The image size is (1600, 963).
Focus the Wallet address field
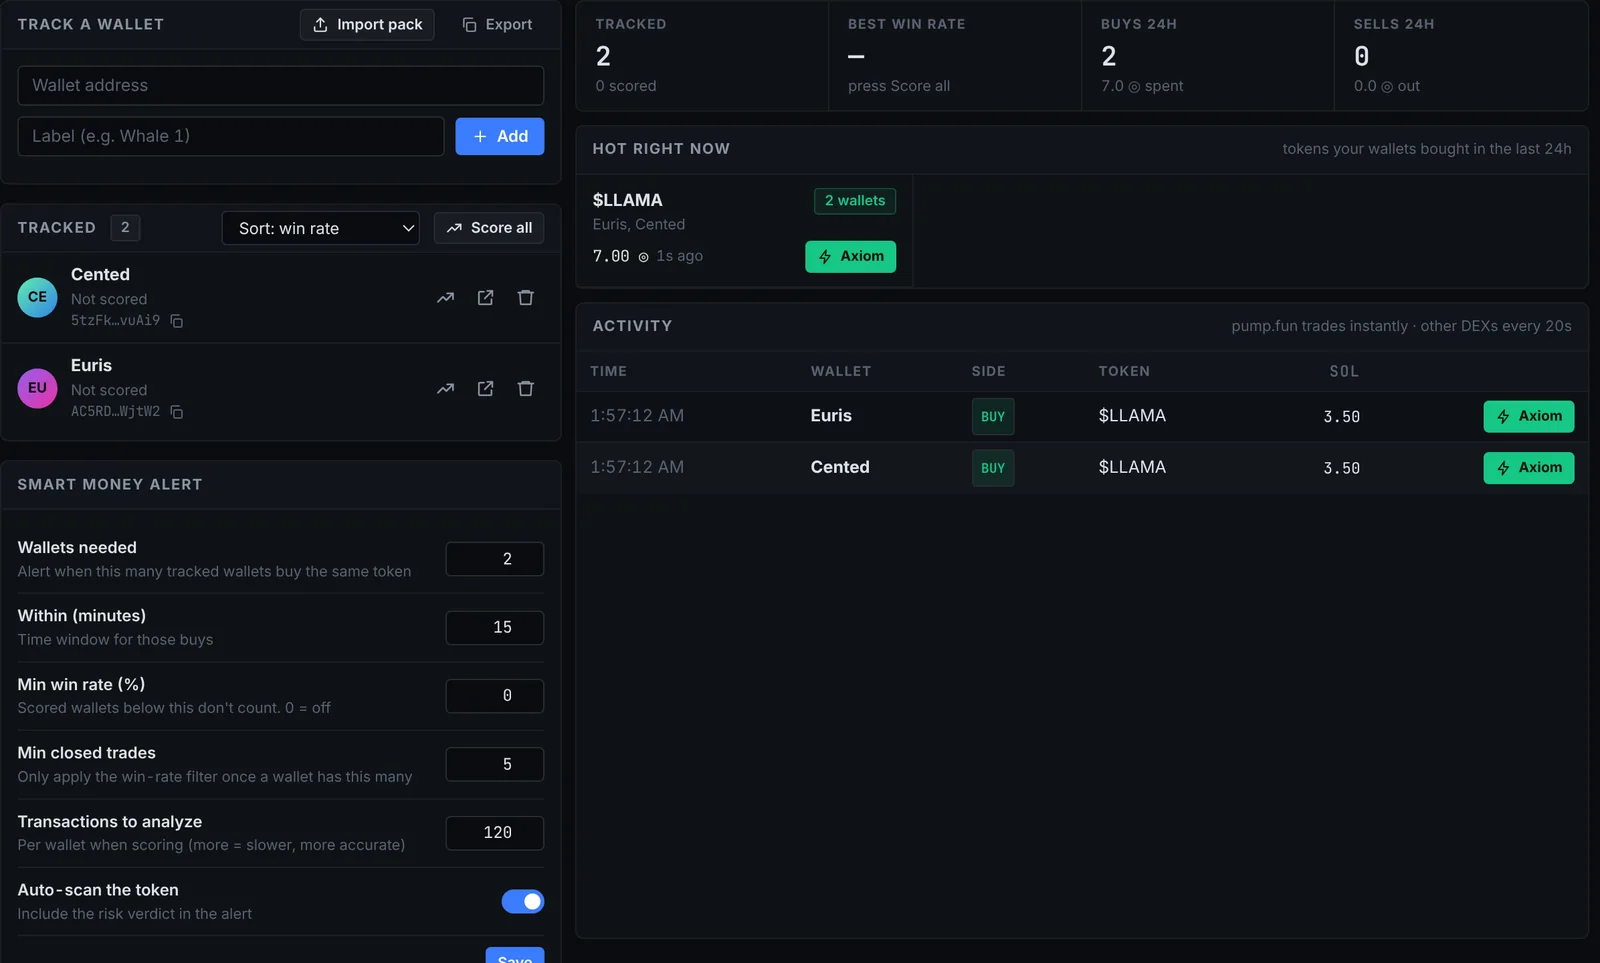(x=281, y=86)
